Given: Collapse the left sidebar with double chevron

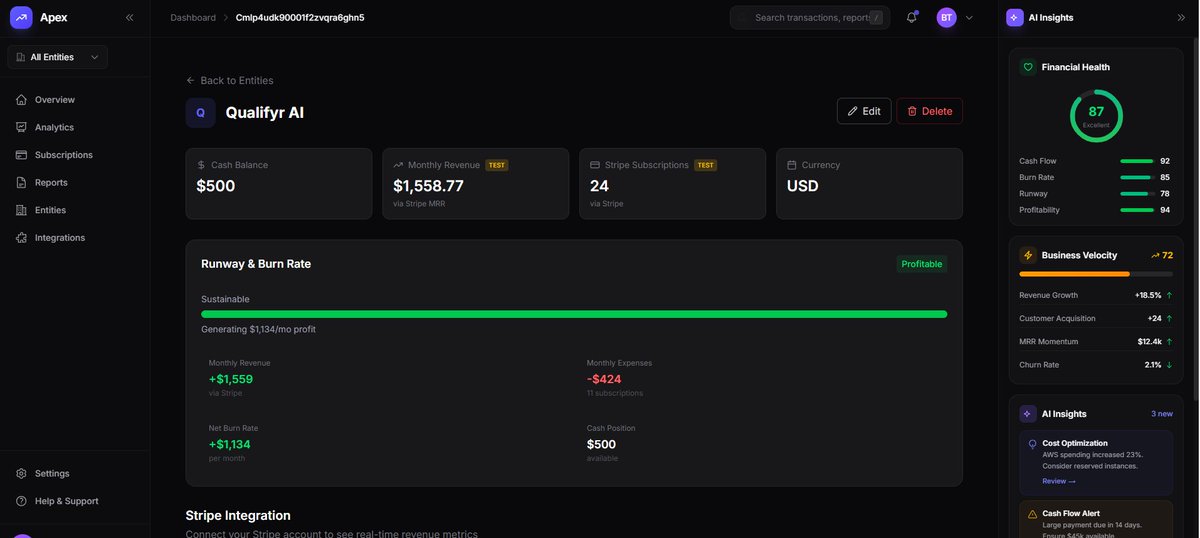Looking at the screenshot, I should [x=129, y=17].
